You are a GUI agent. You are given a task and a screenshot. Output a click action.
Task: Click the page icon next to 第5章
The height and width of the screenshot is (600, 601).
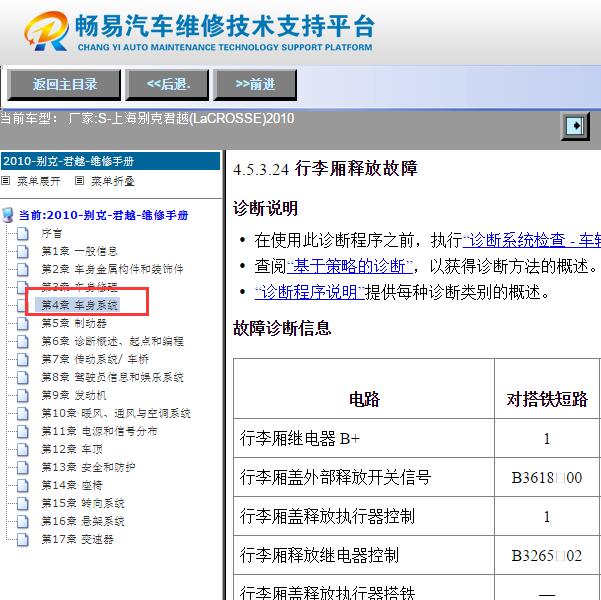[23, 323]
